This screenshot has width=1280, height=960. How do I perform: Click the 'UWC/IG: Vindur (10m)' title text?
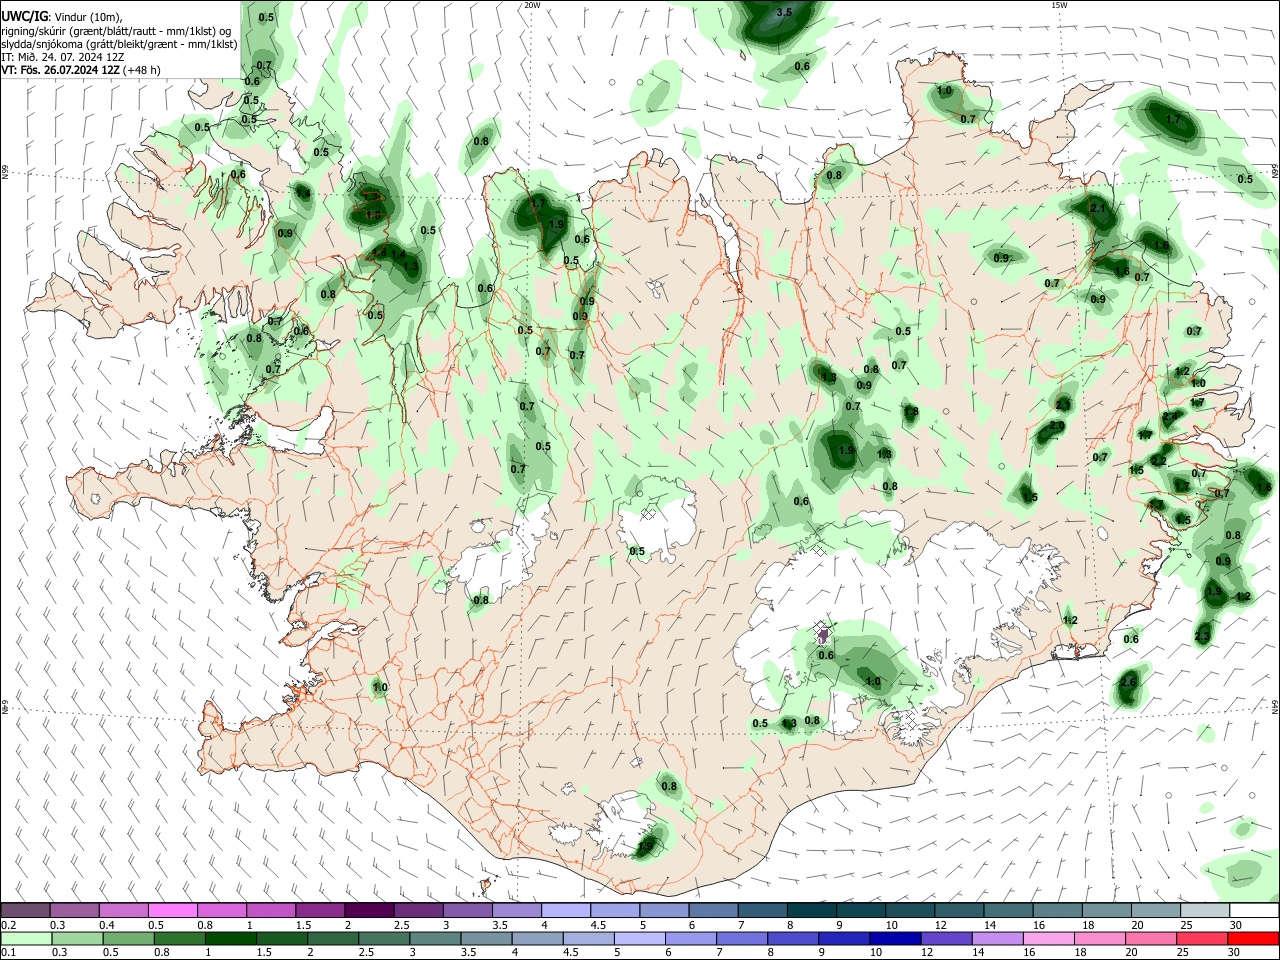[x=61, y=17]
